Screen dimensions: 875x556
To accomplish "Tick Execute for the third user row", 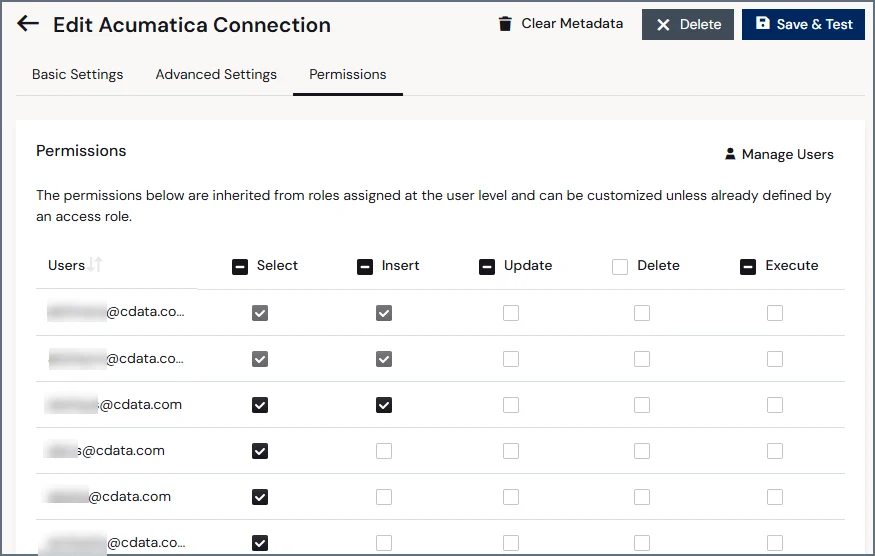I will click(775, 405).
